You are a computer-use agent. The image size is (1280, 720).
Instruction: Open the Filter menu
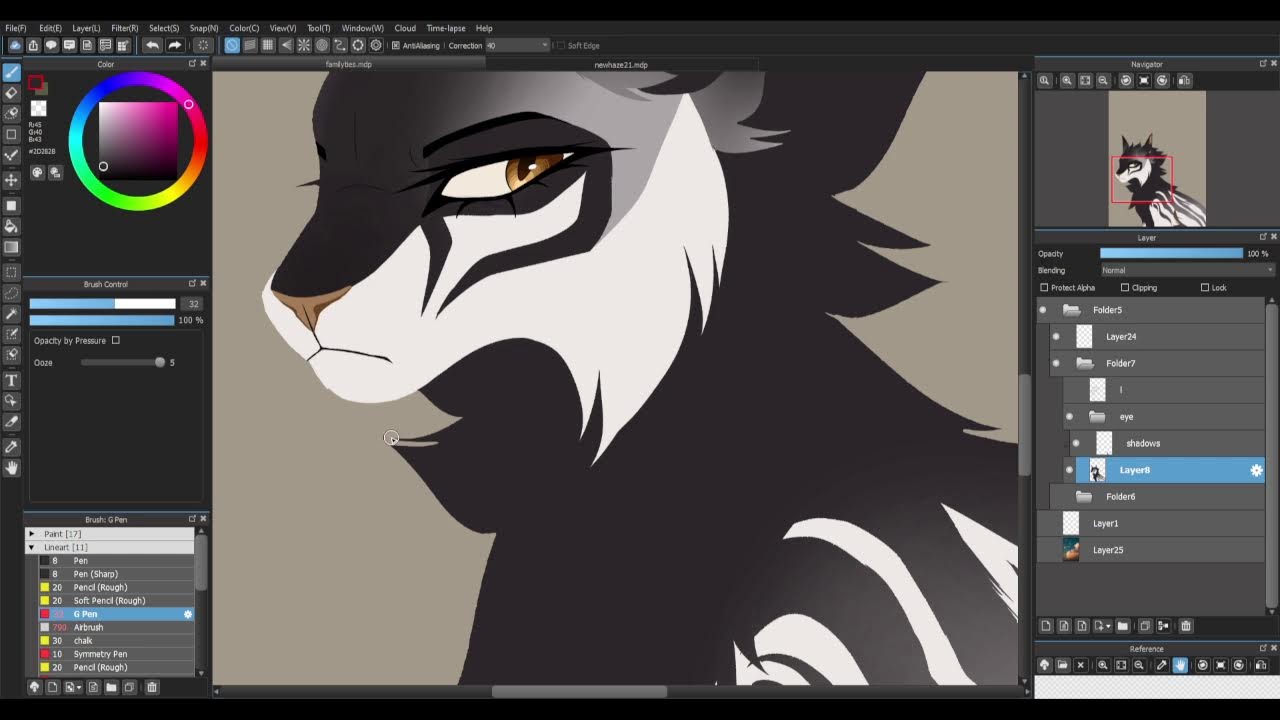coord(125,28)
